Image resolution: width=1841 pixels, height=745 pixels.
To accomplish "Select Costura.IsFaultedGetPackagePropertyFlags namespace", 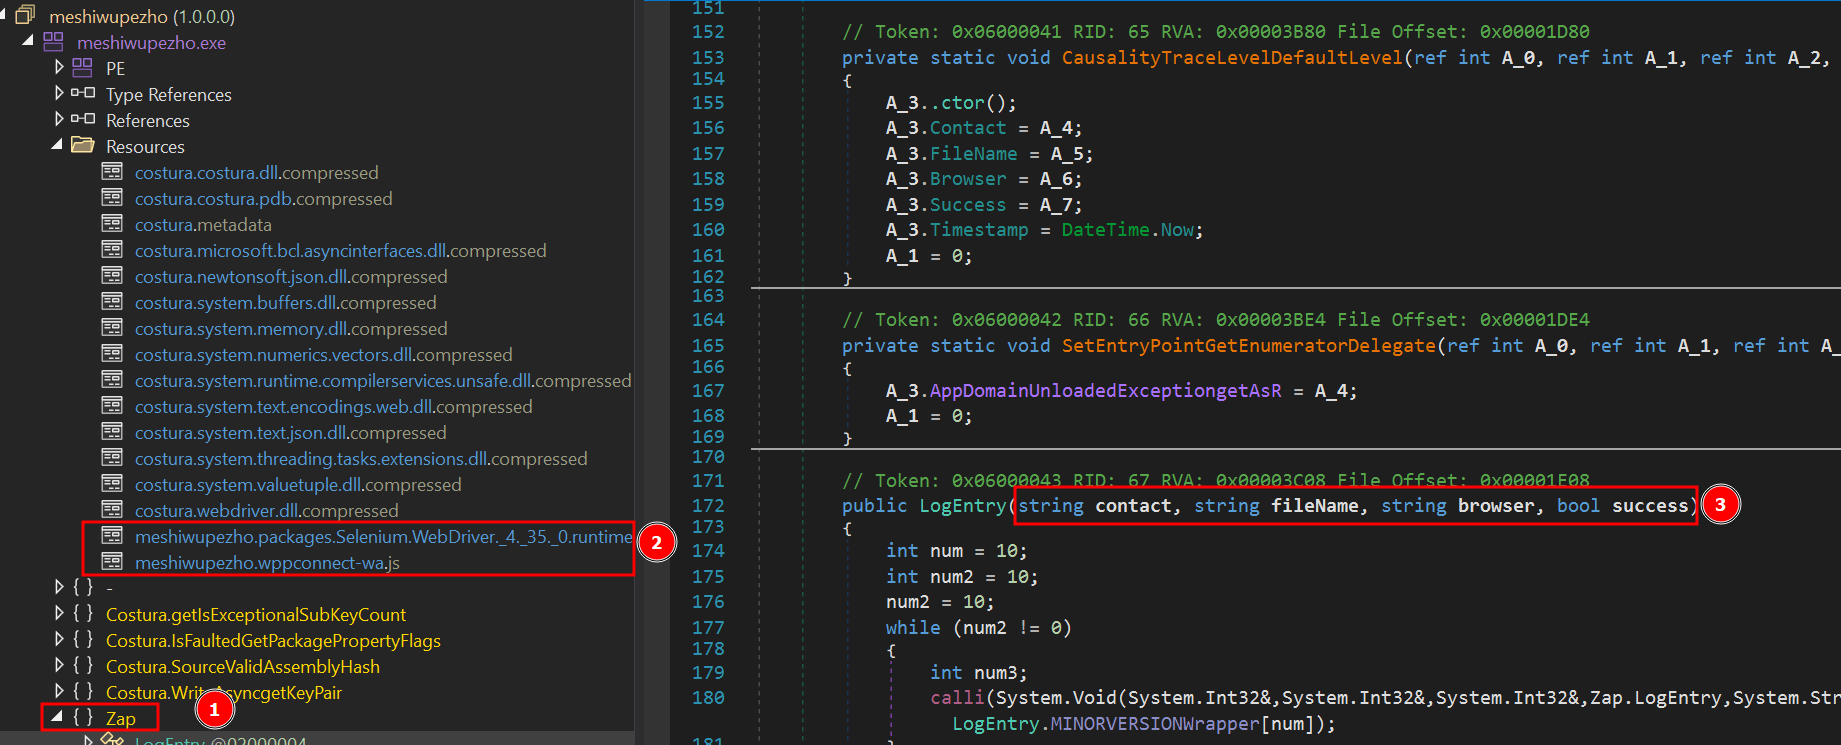I will coord(273,640).
